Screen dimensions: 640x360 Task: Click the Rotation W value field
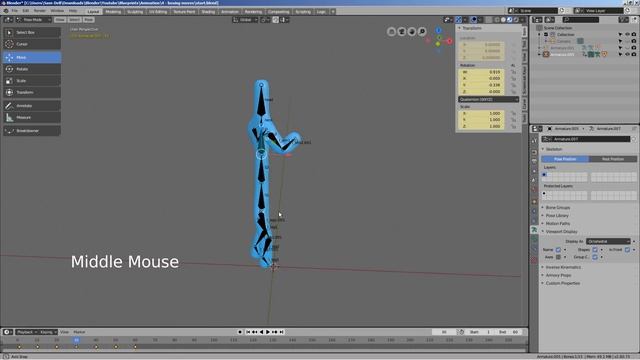(481, 72)
